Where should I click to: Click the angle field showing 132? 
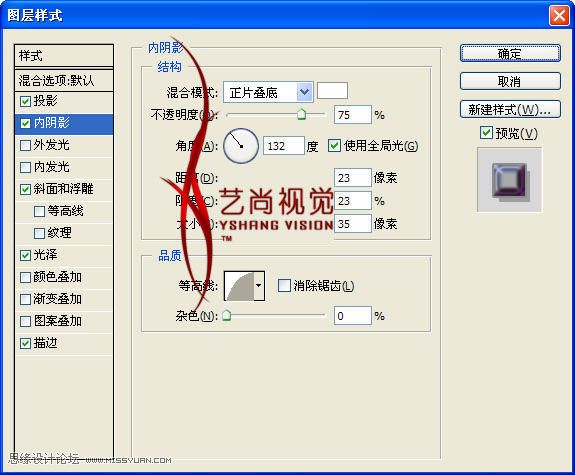pyautogui.click(x=283, y=146)
